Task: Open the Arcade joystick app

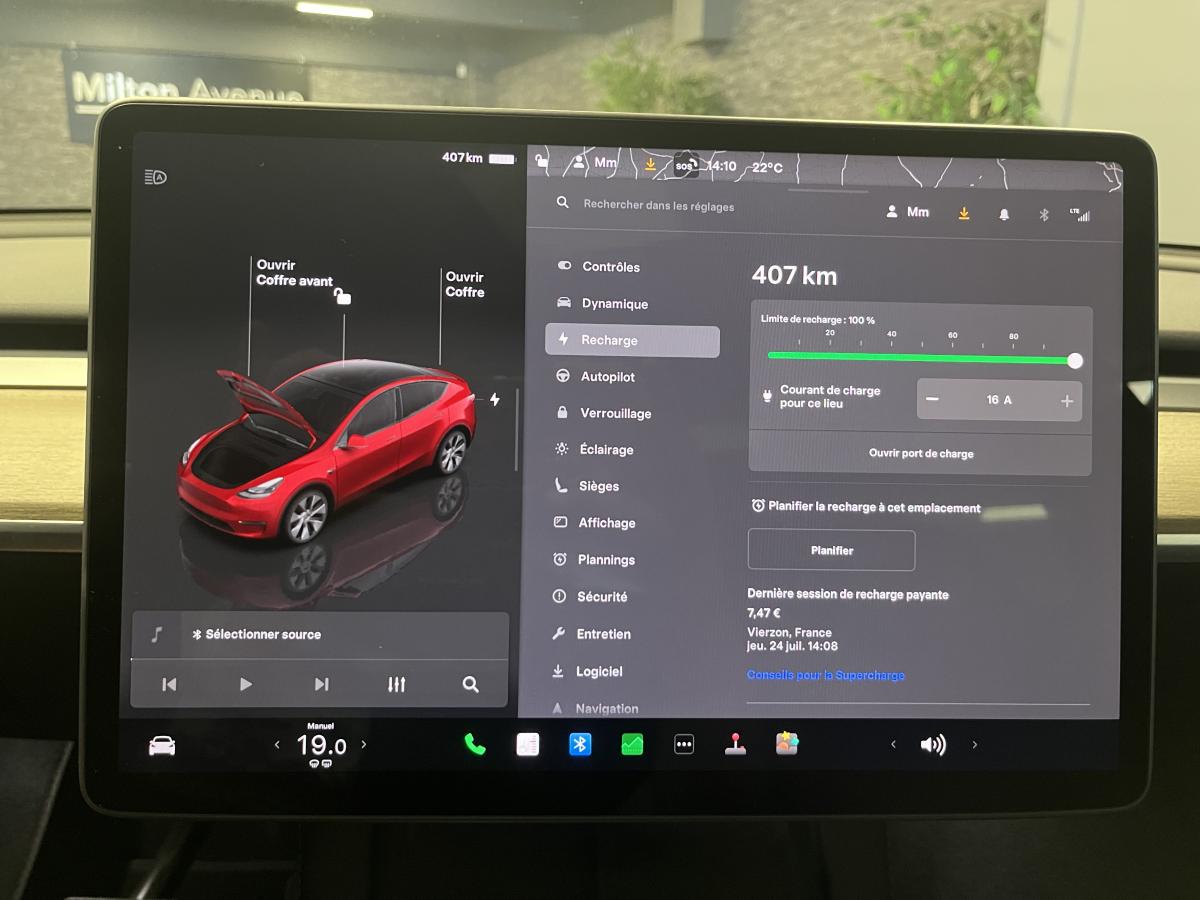Action: [x=735, y=744]
